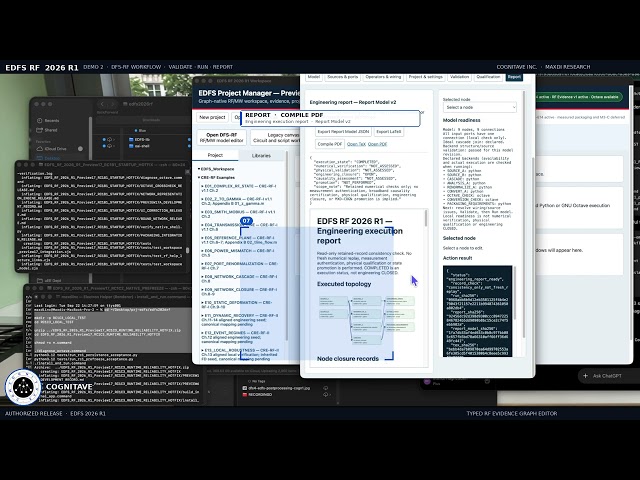Click Open DFS-RF model editor button
Image resolution: width=640 pixels, height=480 pixels.
[222, 138]
